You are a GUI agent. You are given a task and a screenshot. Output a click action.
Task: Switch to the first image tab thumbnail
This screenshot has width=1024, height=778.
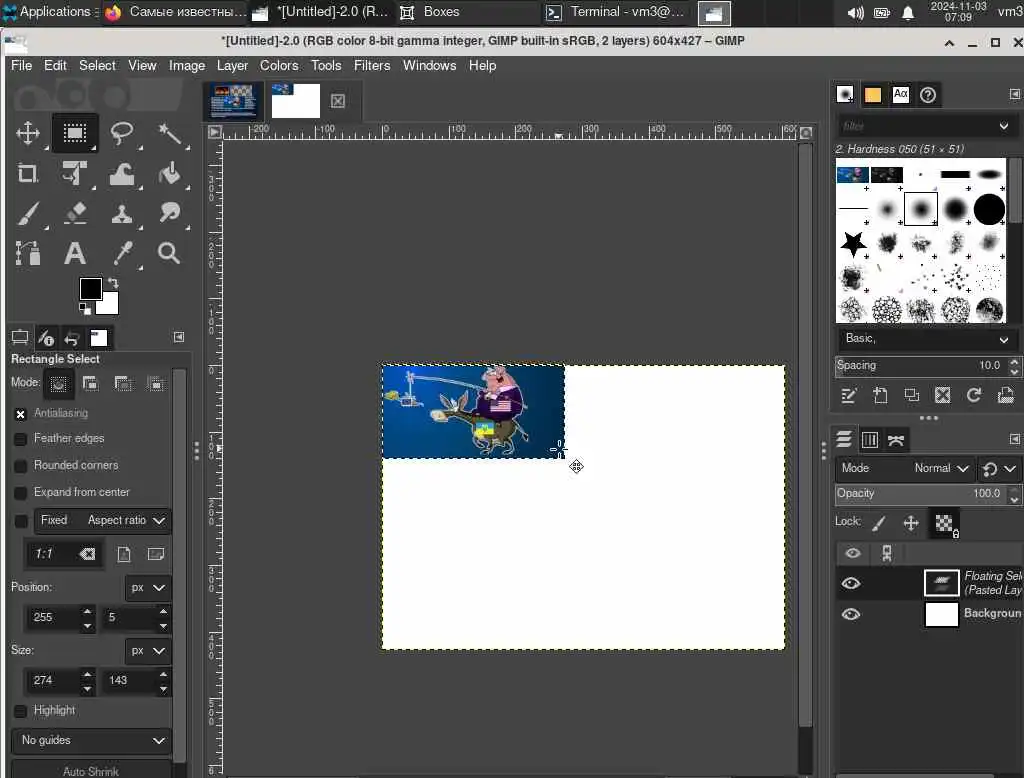point(233,101)
